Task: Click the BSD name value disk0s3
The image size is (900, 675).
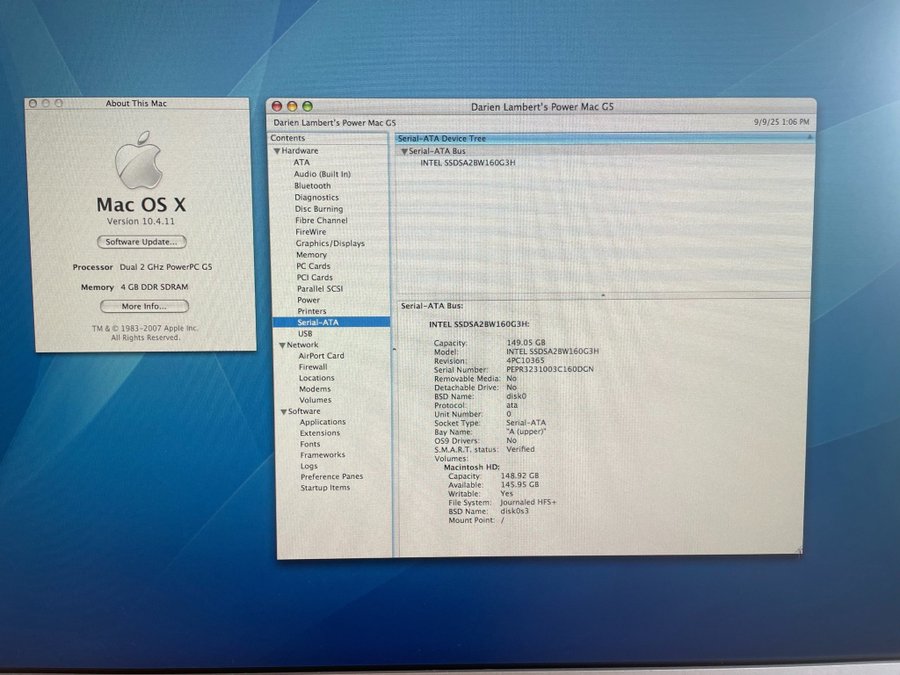Action: (514, 511)
